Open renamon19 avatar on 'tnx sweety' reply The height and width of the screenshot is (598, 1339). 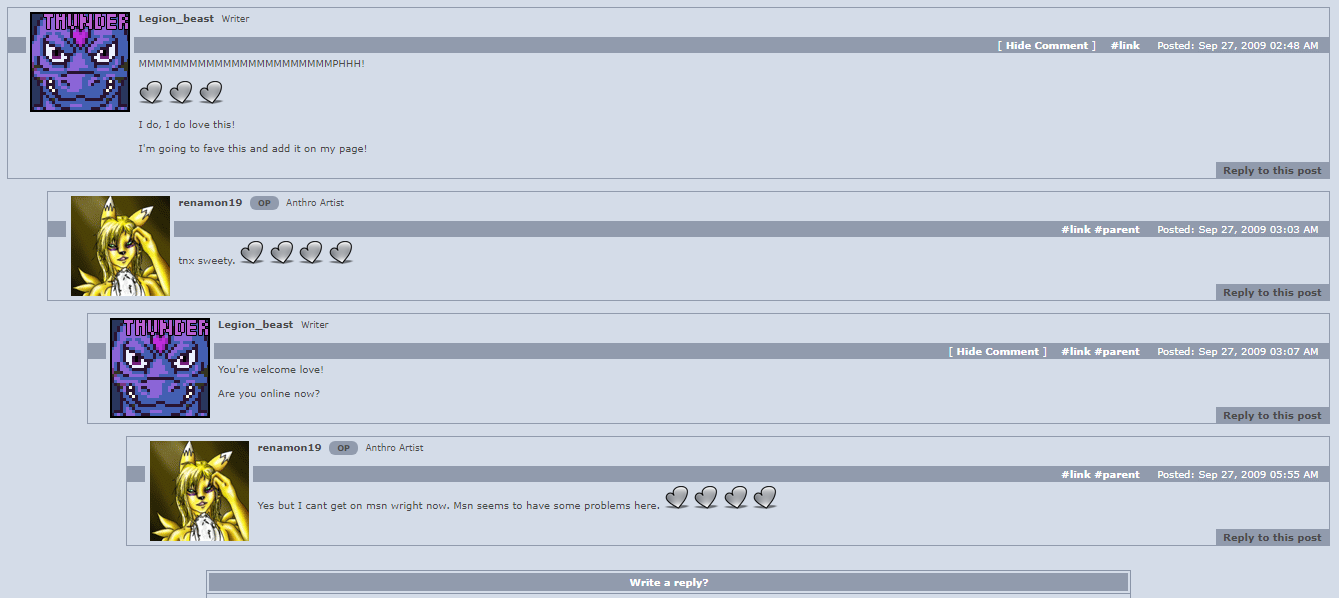coord(120,246)
